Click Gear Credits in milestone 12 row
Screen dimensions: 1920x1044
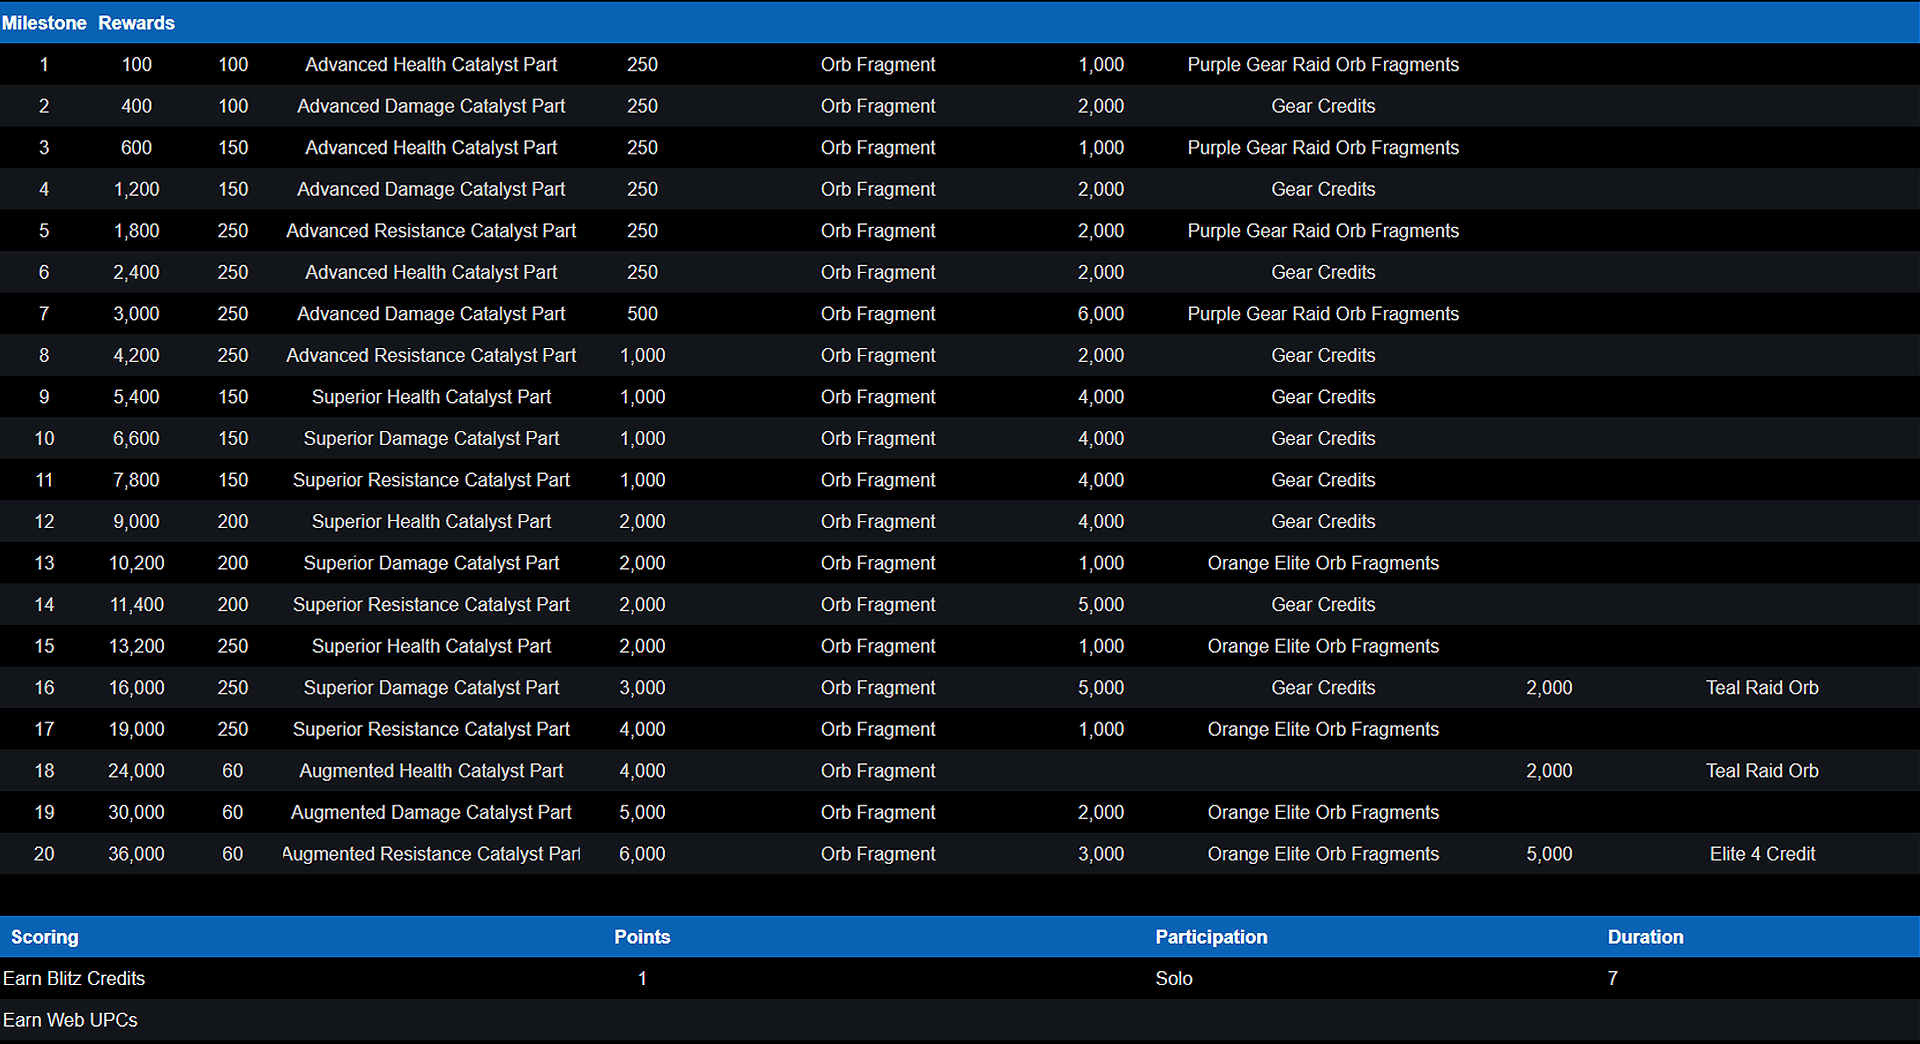pyautogui.click(x=1323, y=522)
